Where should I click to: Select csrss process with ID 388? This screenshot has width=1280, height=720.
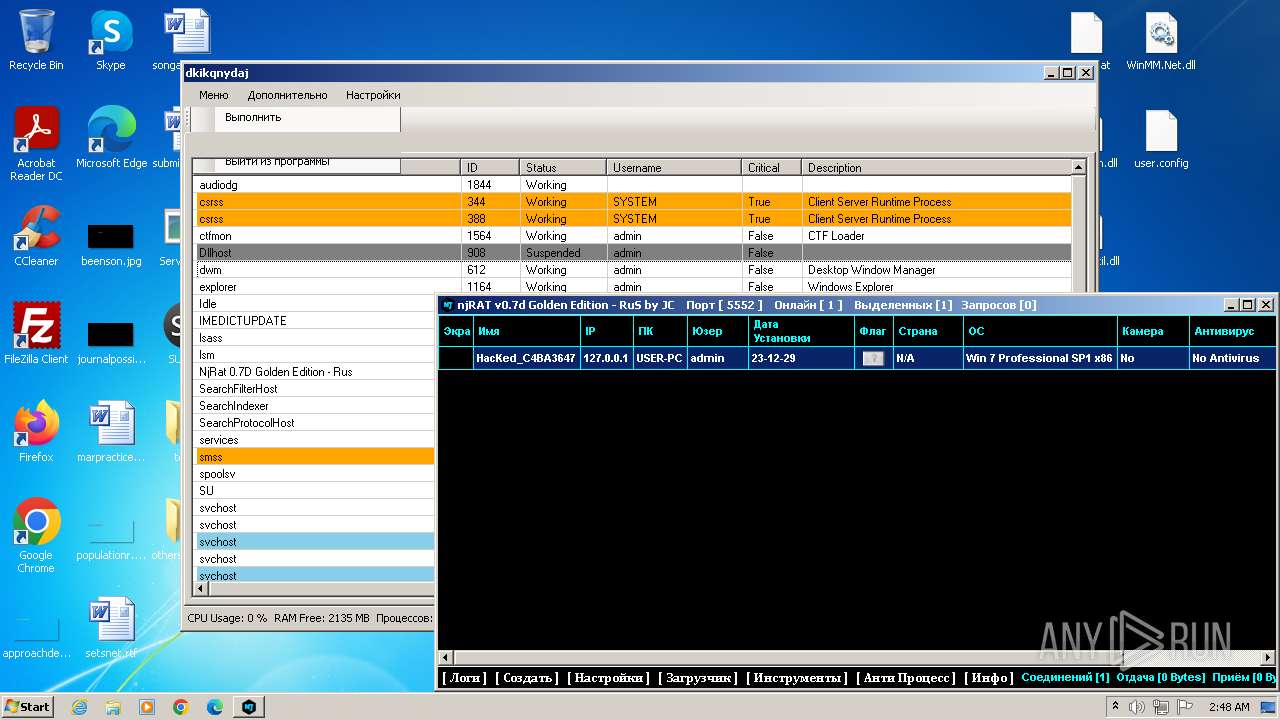632,219
